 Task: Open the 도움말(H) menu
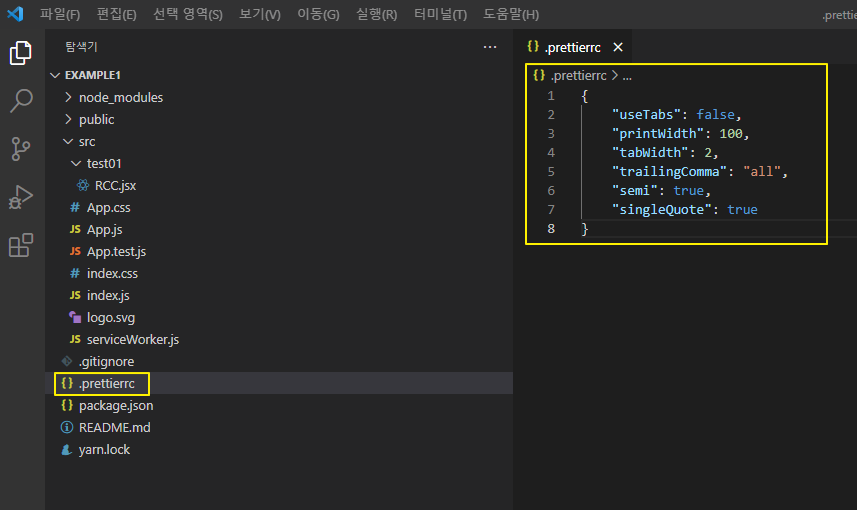pos(510,14)
